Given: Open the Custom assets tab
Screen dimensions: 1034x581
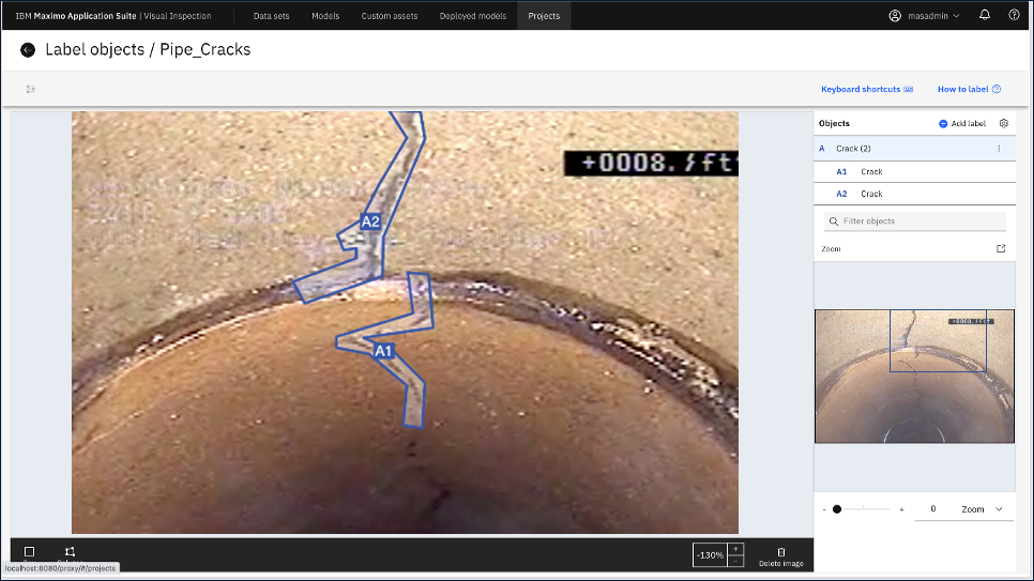Looking at the screenshot, I should point(389,16).
